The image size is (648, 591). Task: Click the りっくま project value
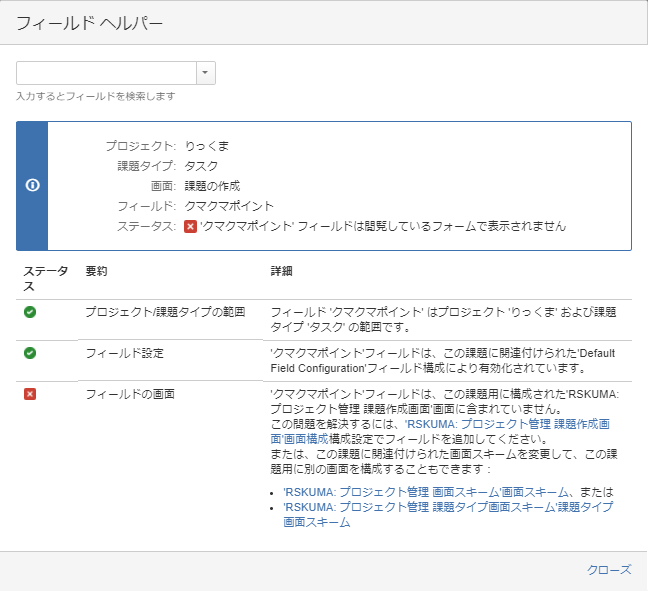point(207,146)
